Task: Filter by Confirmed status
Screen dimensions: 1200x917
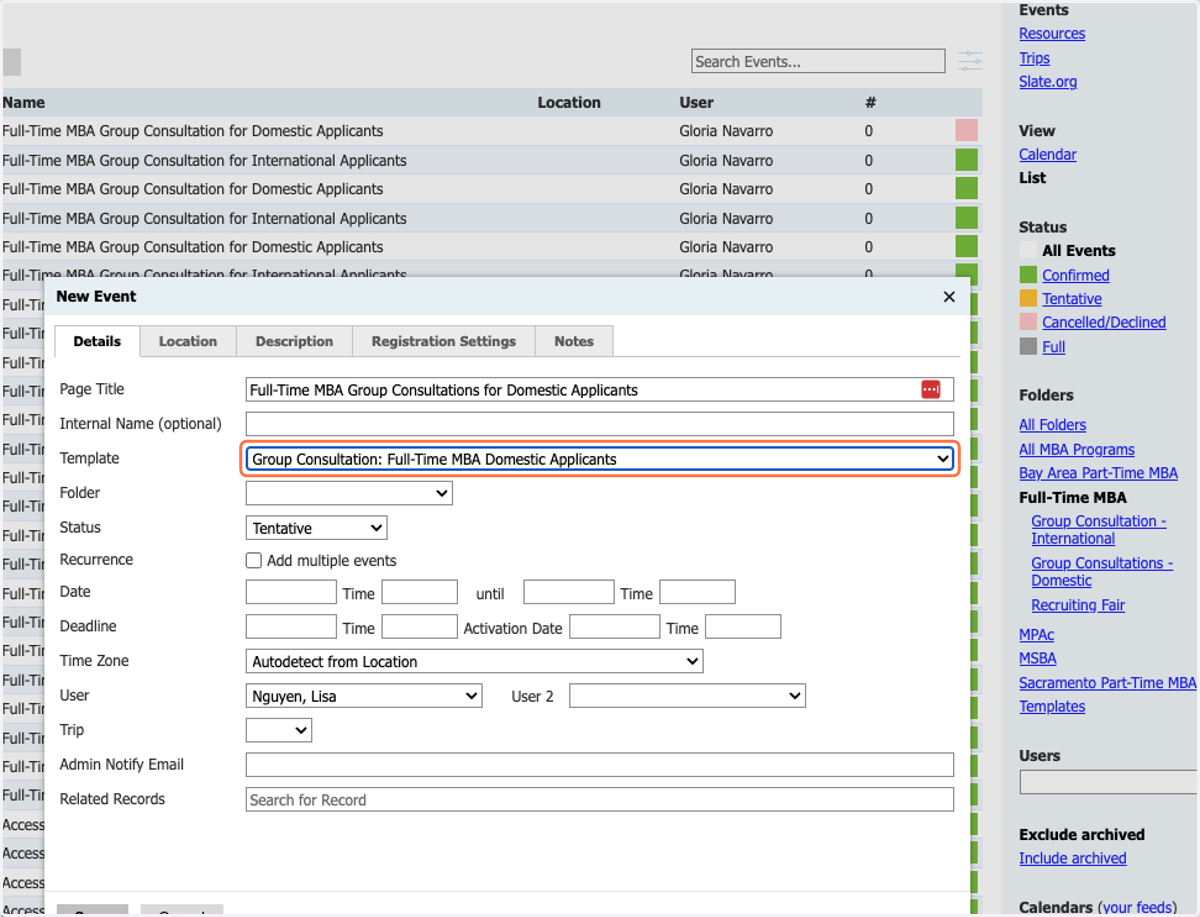Action: point(1076,275)
